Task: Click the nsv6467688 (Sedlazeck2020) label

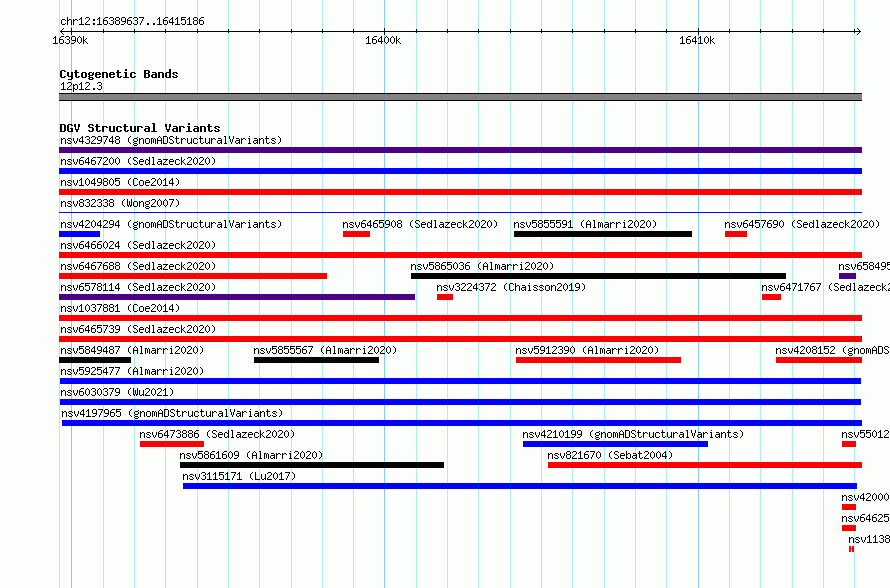Action: [x=138, y=266]
